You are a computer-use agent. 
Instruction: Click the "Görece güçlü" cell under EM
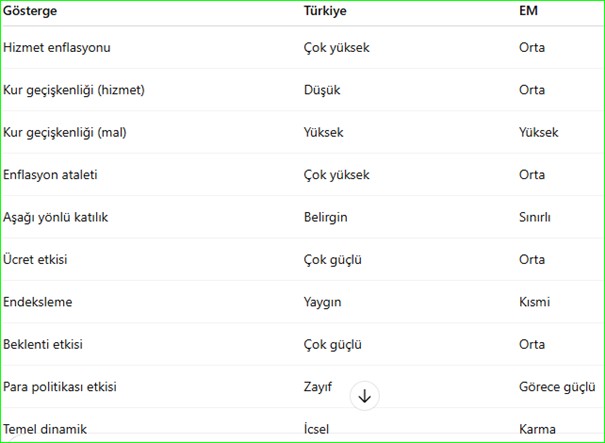pos(558,387)
